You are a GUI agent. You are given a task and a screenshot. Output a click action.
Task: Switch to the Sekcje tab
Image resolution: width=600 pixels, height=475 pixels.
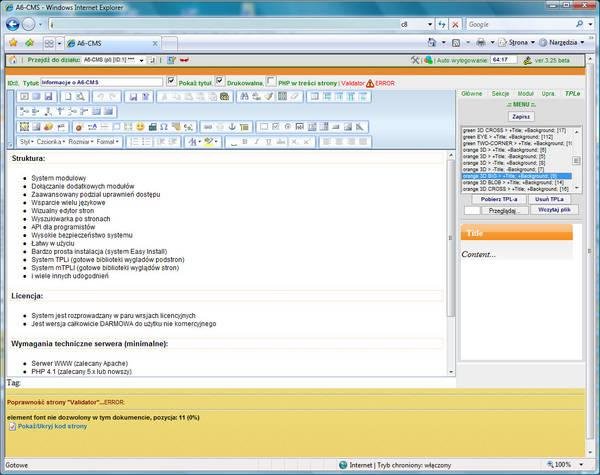click(x=500, y=94)
